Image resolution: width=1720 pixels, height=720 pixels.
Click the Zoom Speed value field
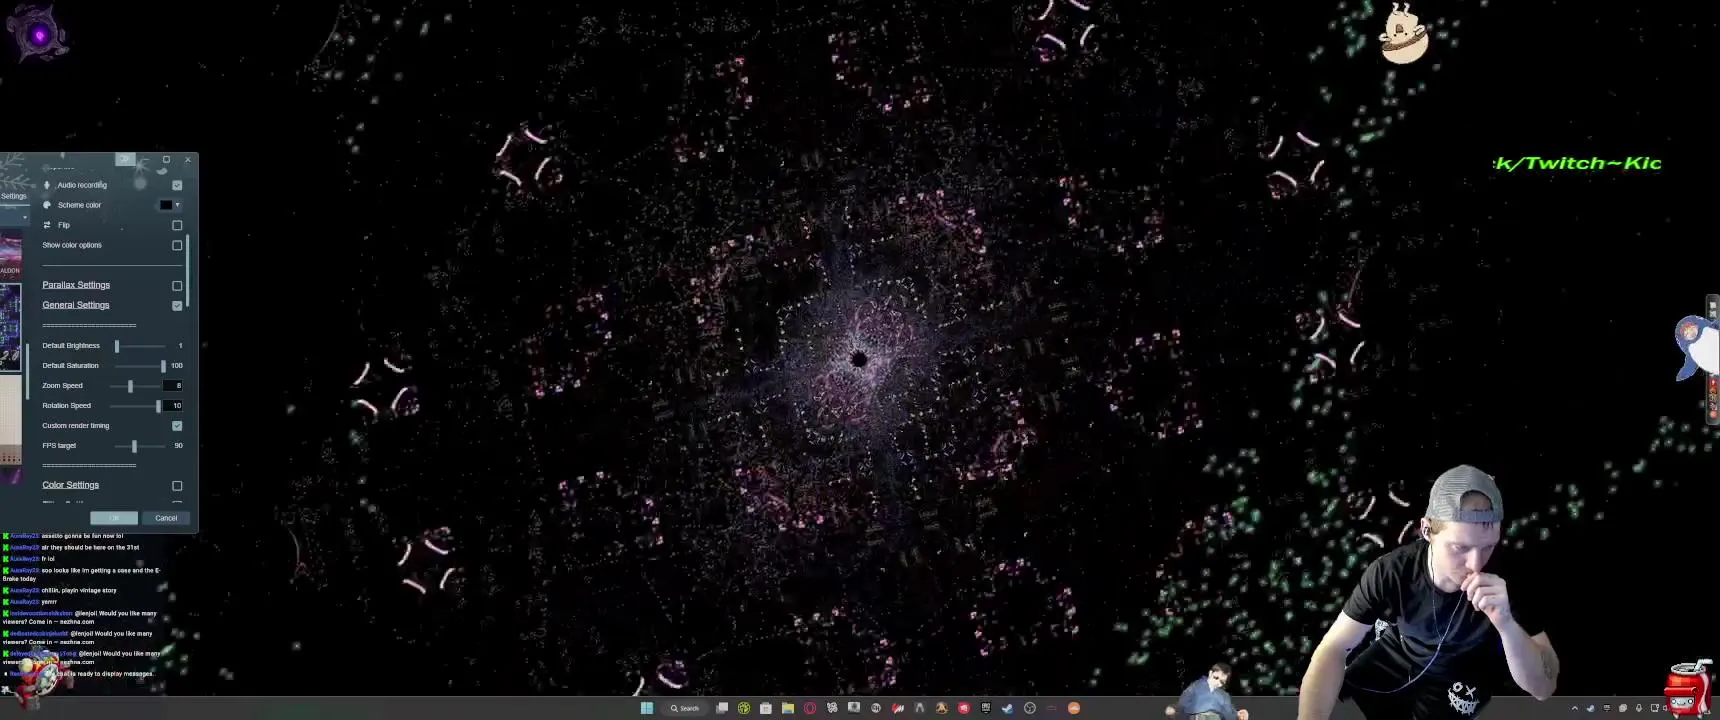point(173,385)
